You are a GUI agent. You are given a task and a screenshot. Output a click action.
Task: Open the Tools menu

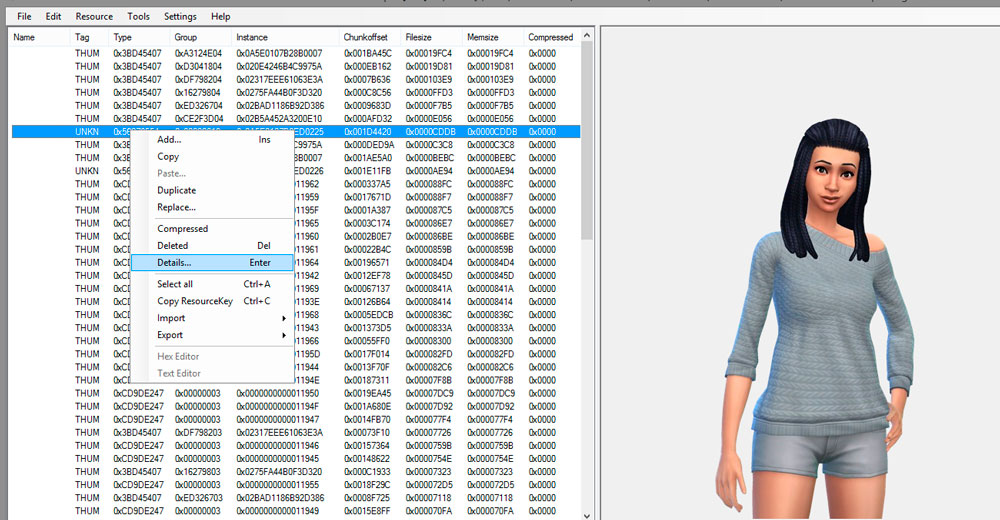click(x=138, y=16)
